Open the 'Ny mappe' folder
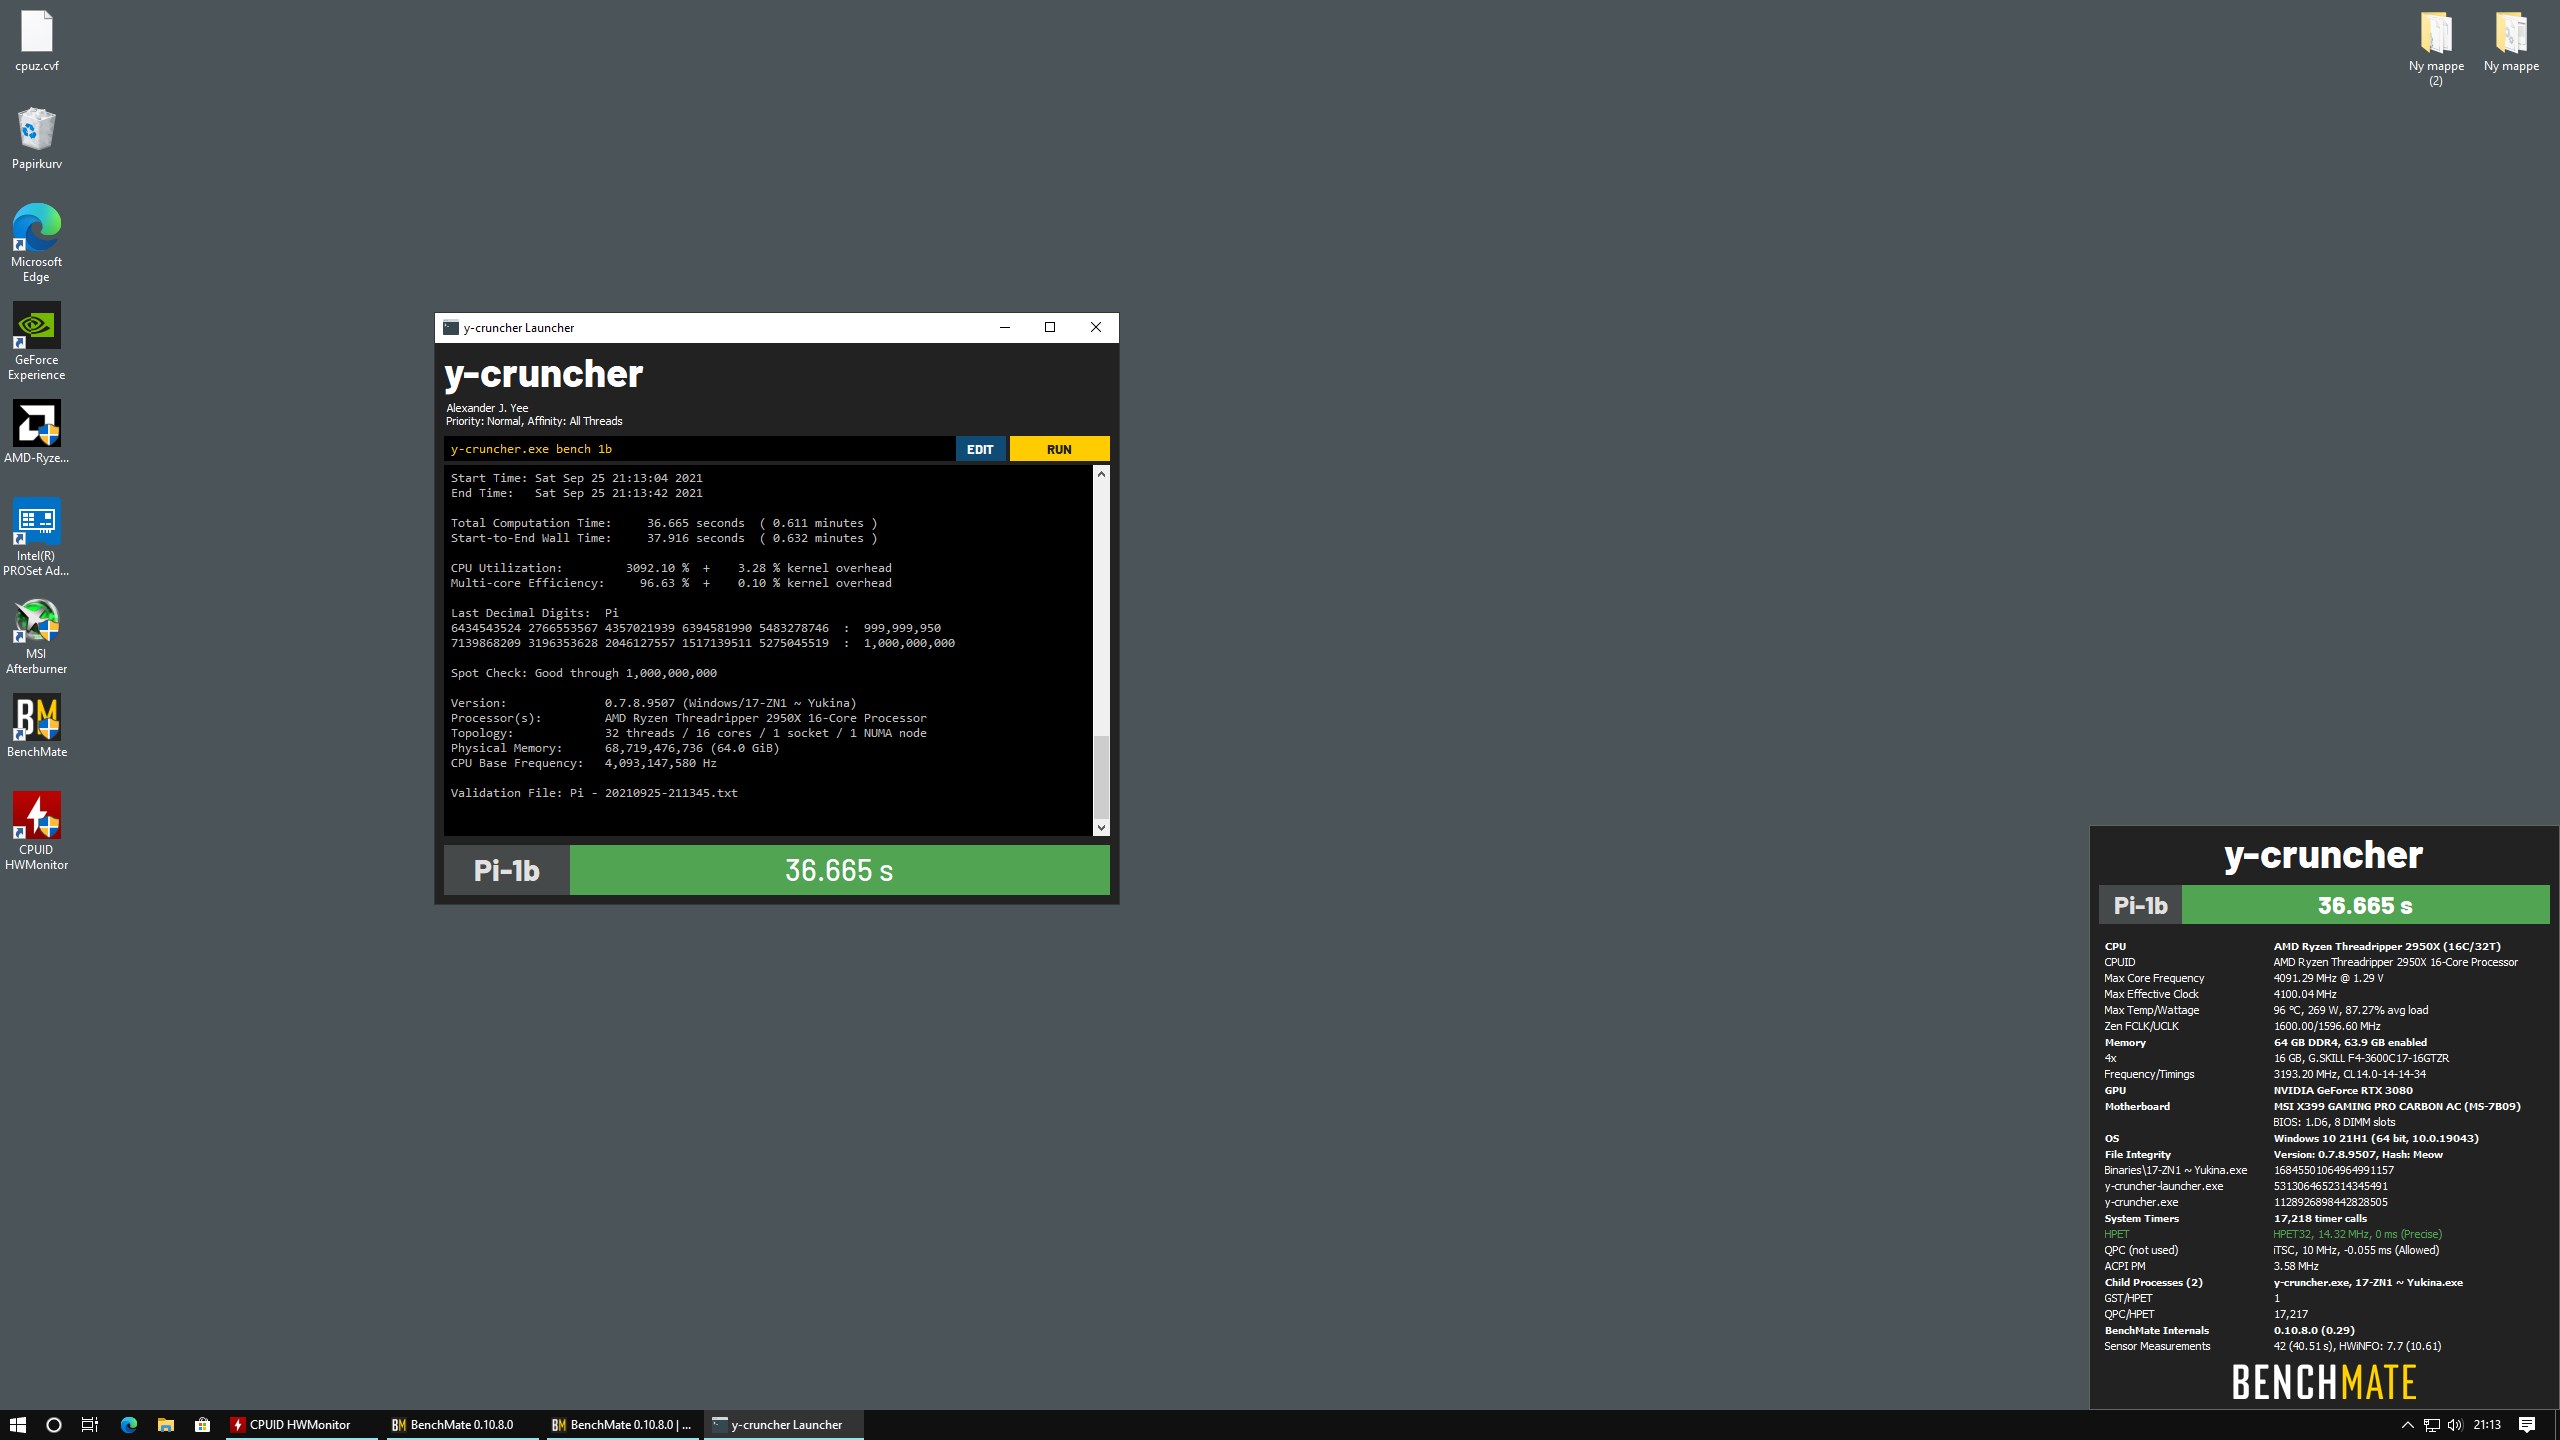The width and height of the screenshot is (2560, 1440). (2511, 40)
